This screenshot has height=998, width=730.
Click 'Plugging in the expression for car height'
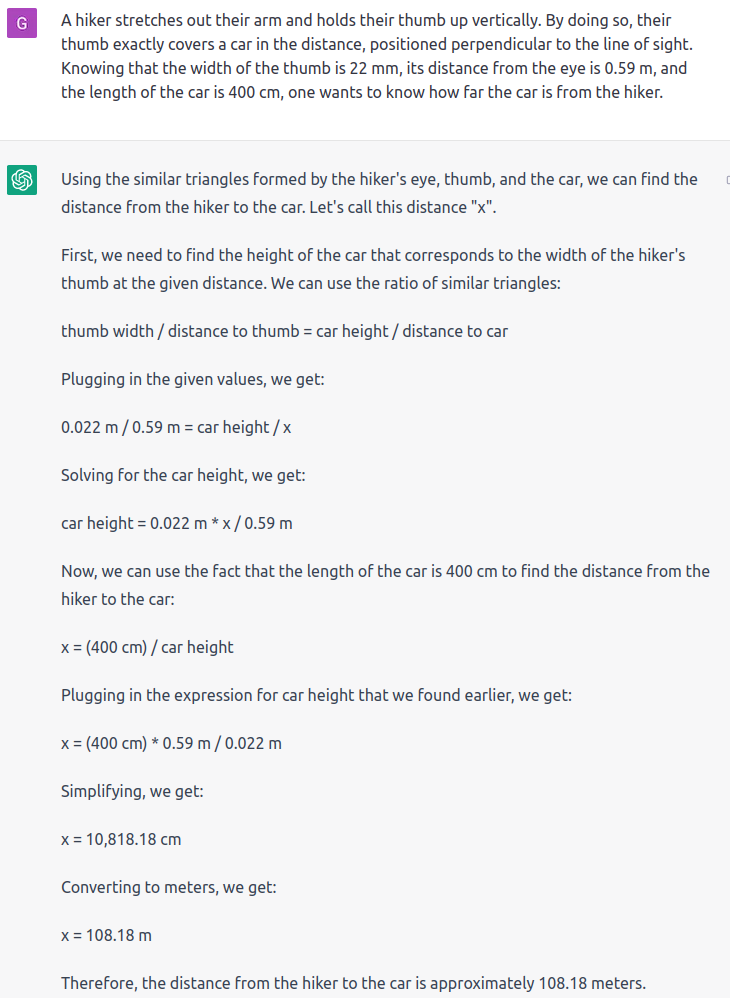tap(316, 695)
